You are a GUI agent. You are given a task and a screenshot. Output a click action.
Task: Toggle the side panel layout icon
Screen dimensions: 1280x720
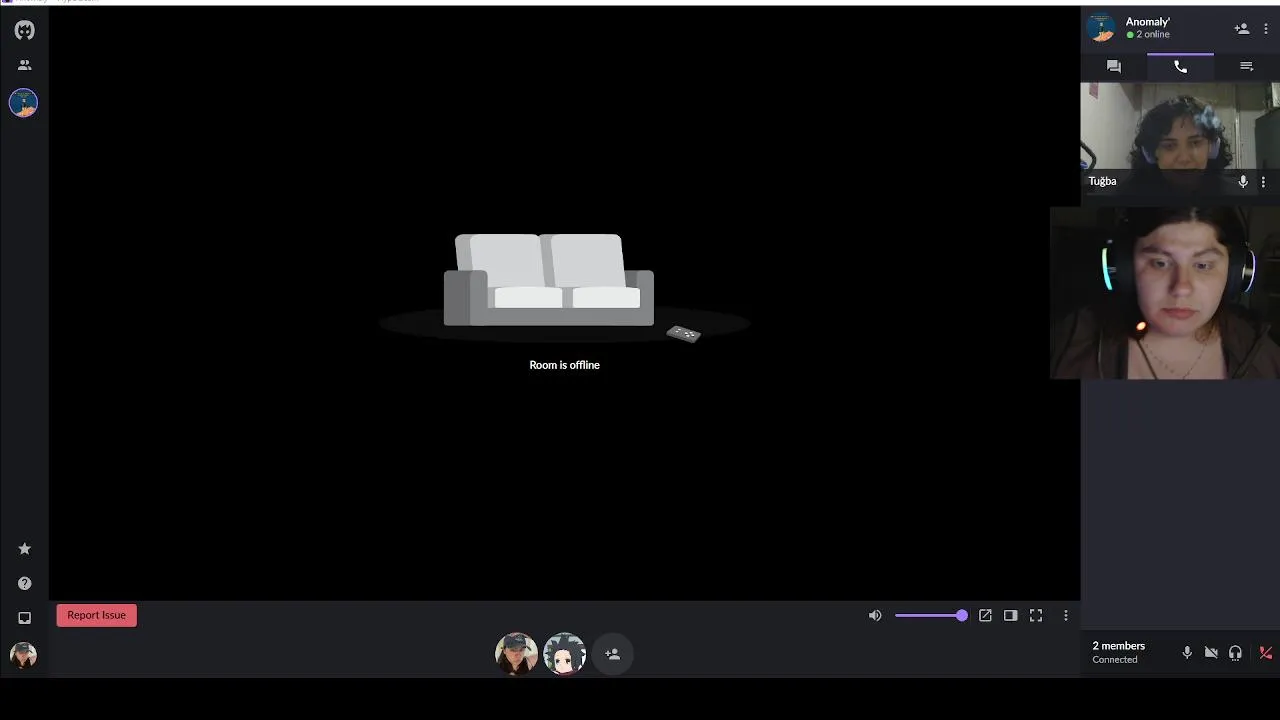pyautogui.click(x=1011, y=616)
